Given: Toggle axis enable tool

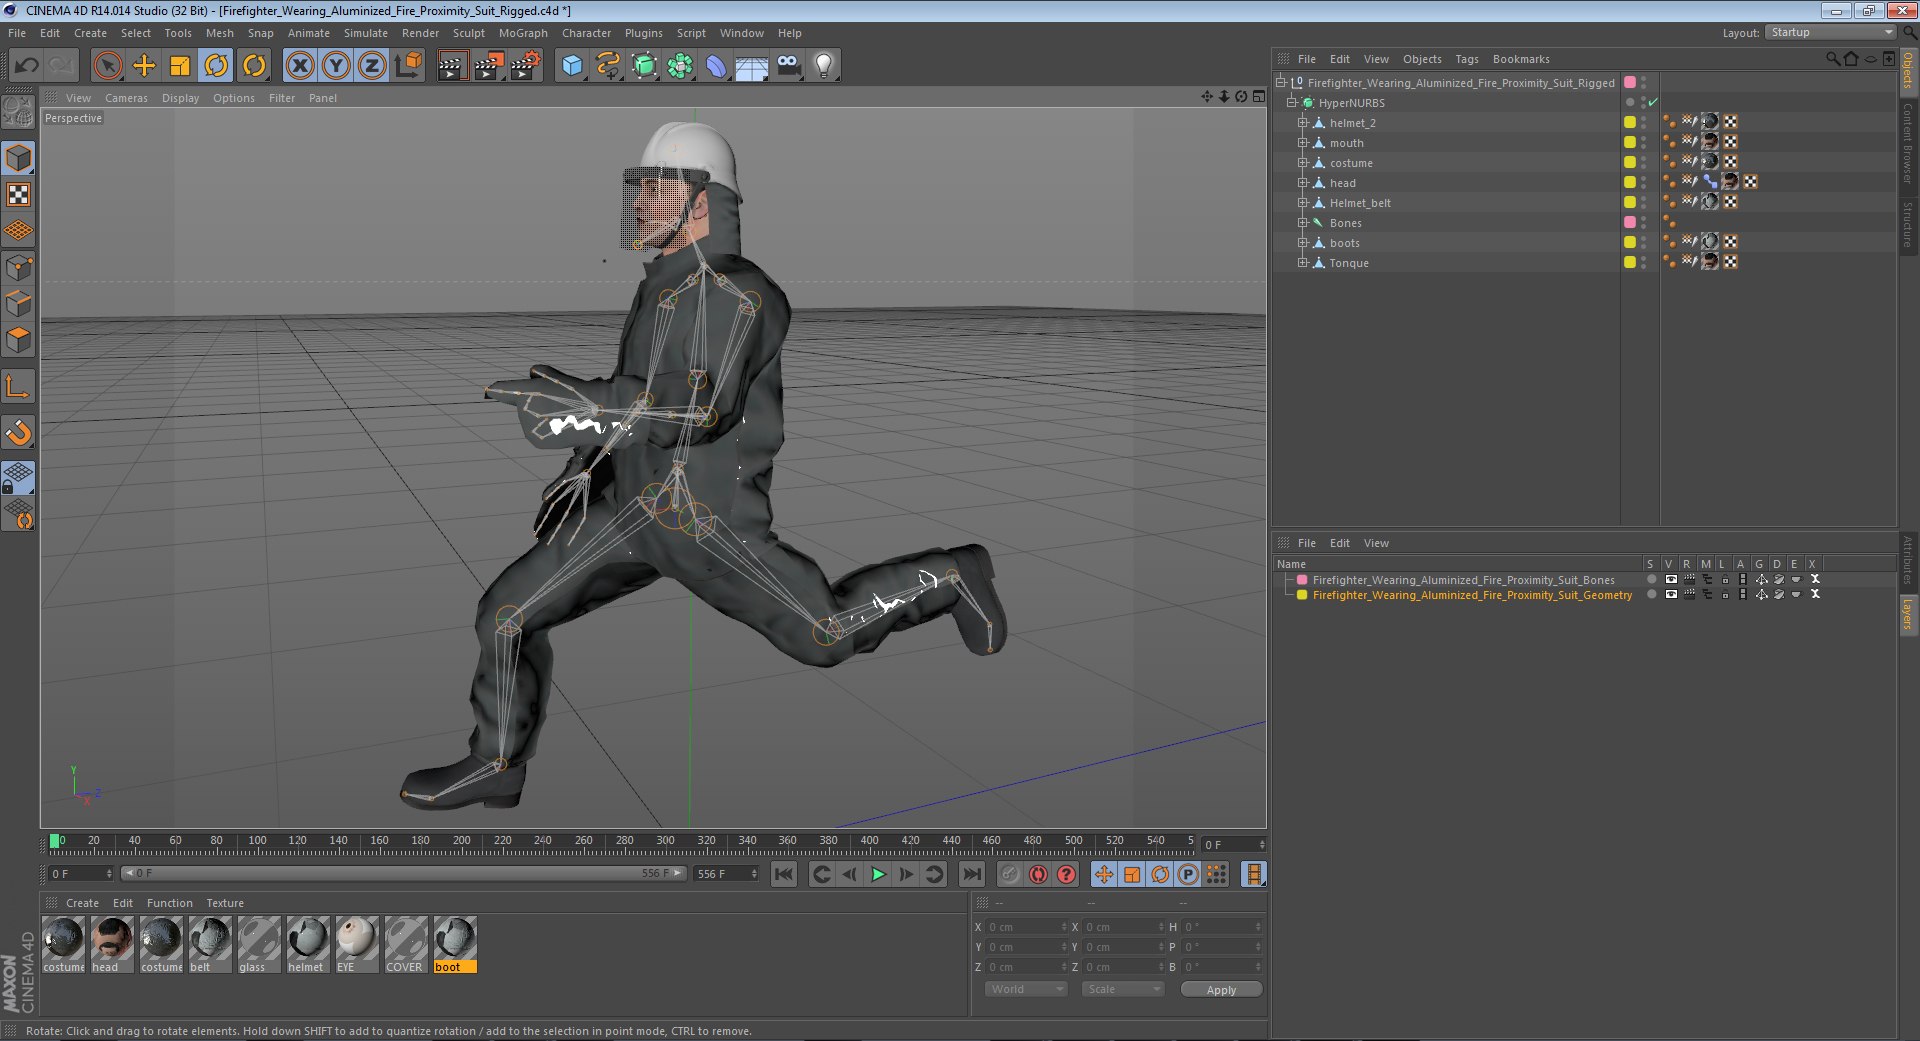Looking at the screenshot, I should [x=19, y=386].
